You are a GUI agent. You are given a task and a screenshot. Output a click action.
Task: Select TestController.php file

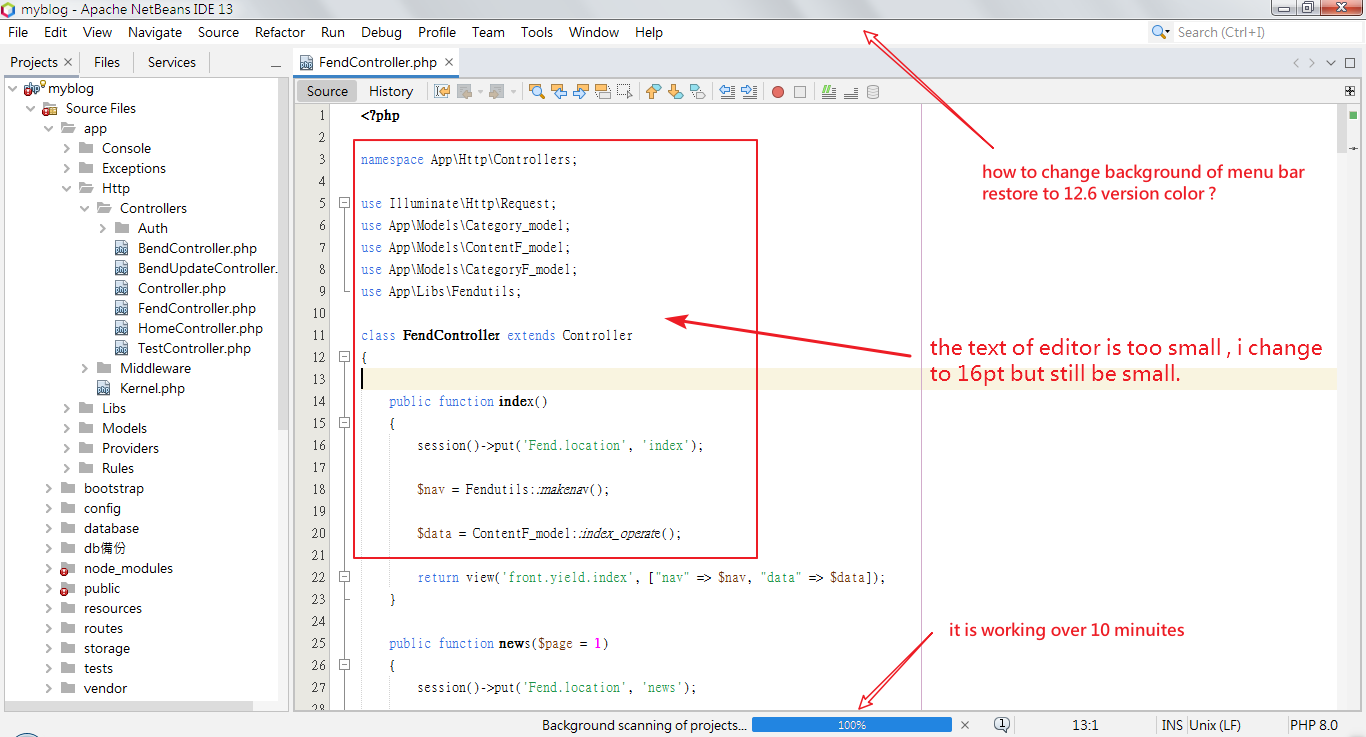pyautogui.click(x=194, y=348)
